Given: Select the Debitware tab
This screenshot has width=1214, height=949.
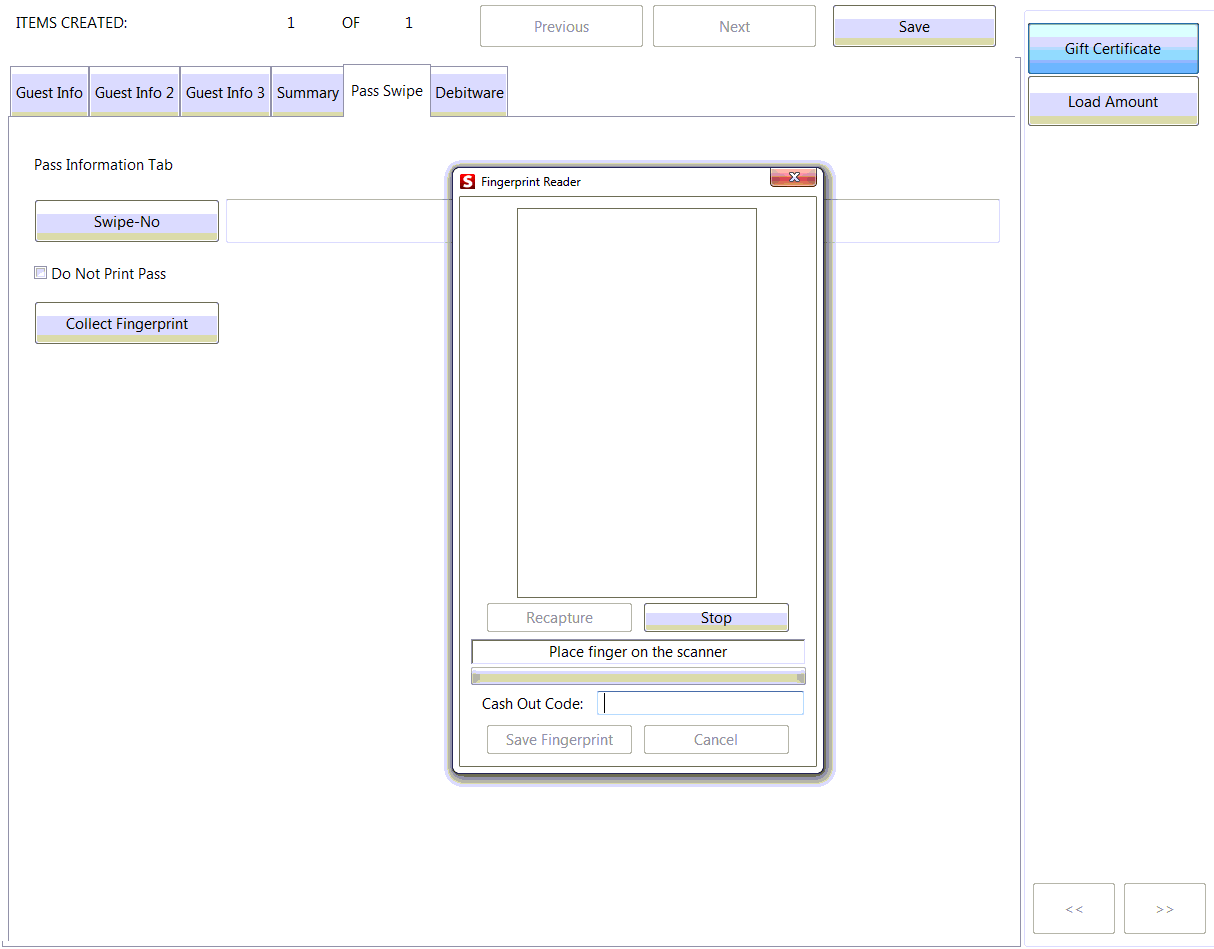Looking at the screenshot, I should coord(469,91).
